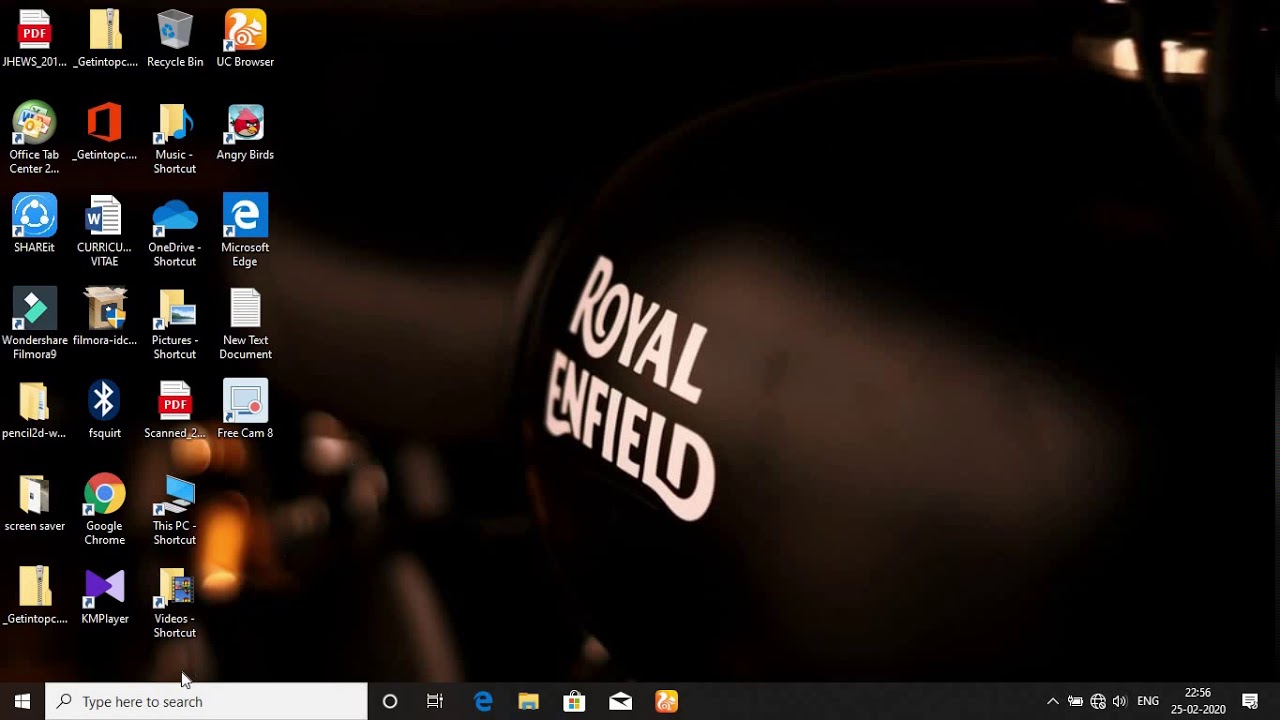Select the Videos - Shortcut folder
This screenshot has width=1280, height=720.
pyautogui.click(x=175, y=603)
